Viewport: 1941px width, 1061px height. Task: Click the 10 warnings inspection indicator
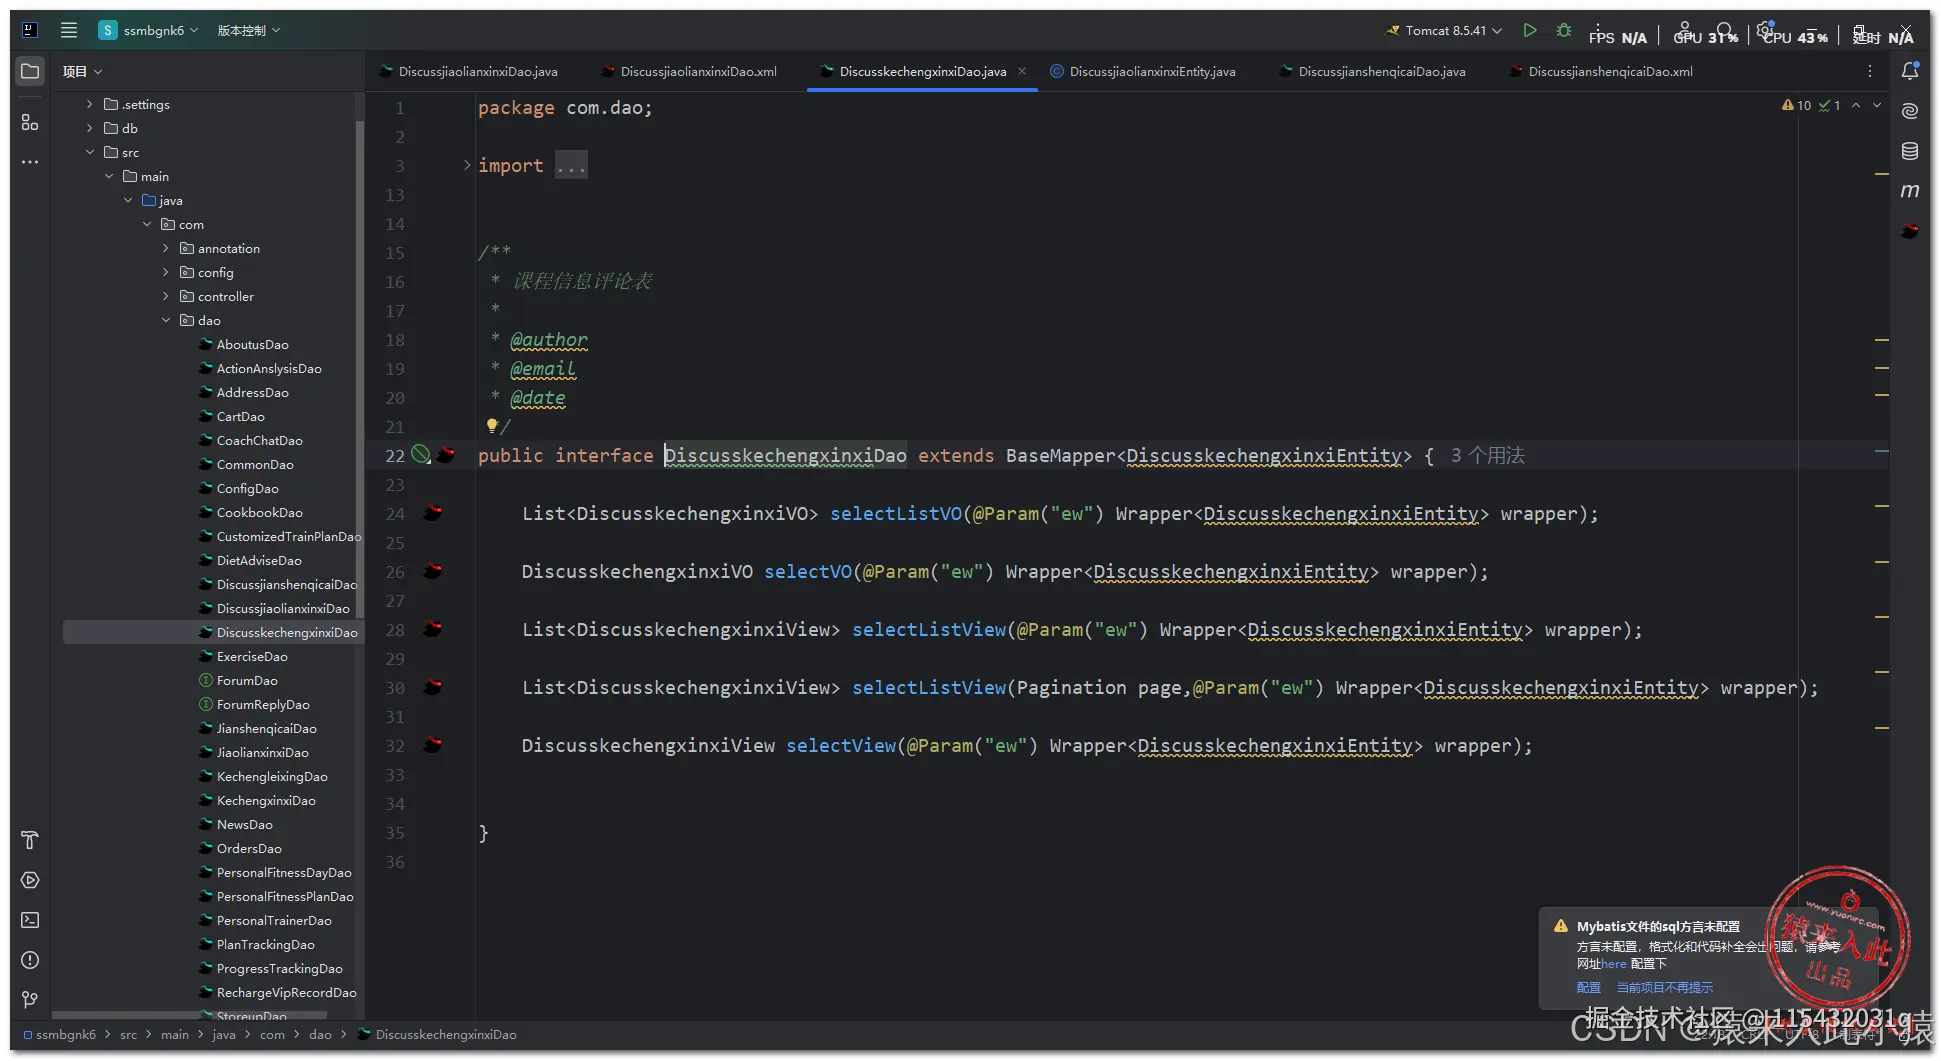pos(1797,105)
